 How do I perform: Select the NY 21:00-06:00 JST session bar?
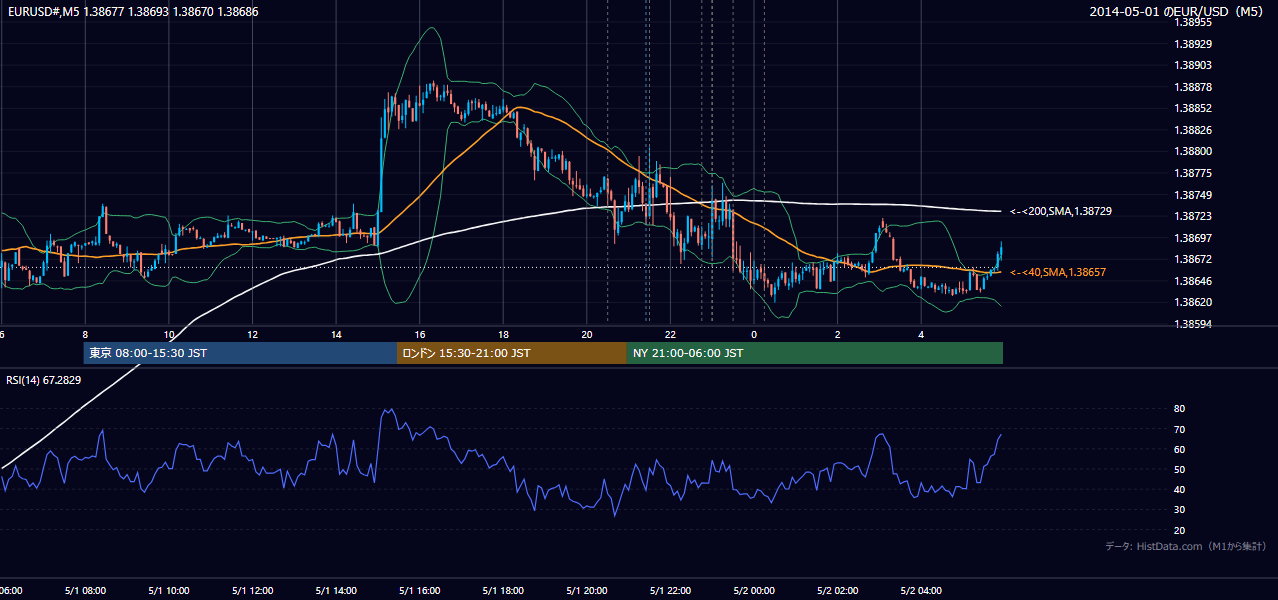815,353
